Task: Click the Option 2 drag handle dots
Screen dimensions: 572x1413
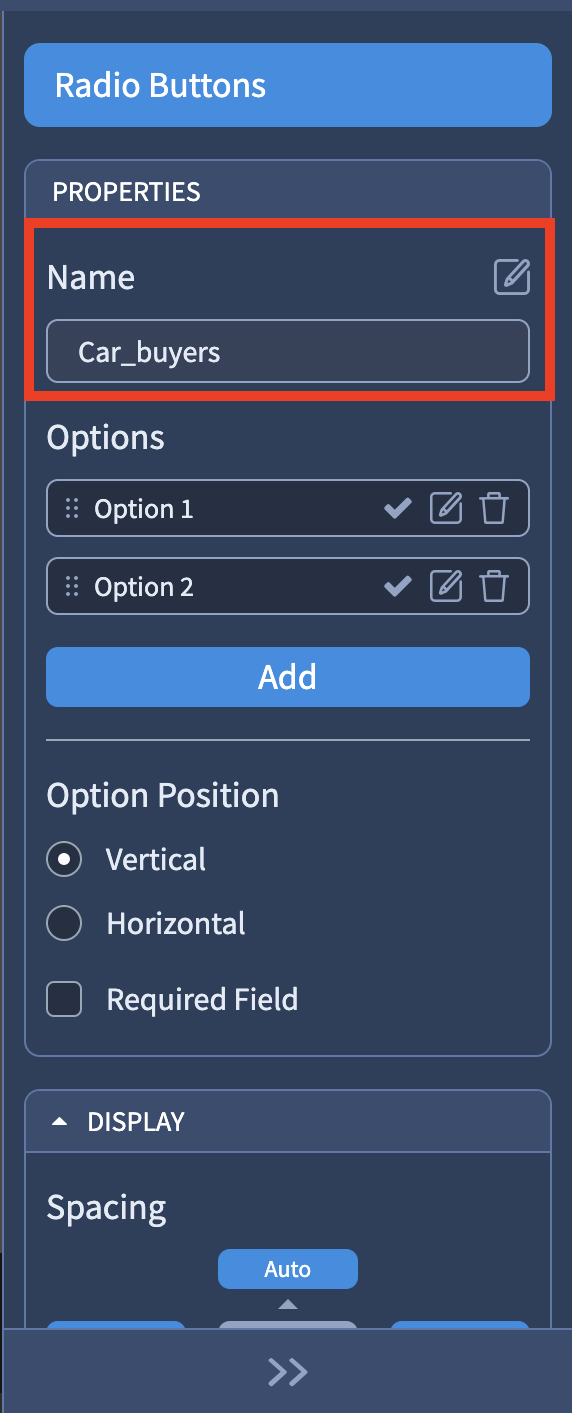Action: pos(71,587)
